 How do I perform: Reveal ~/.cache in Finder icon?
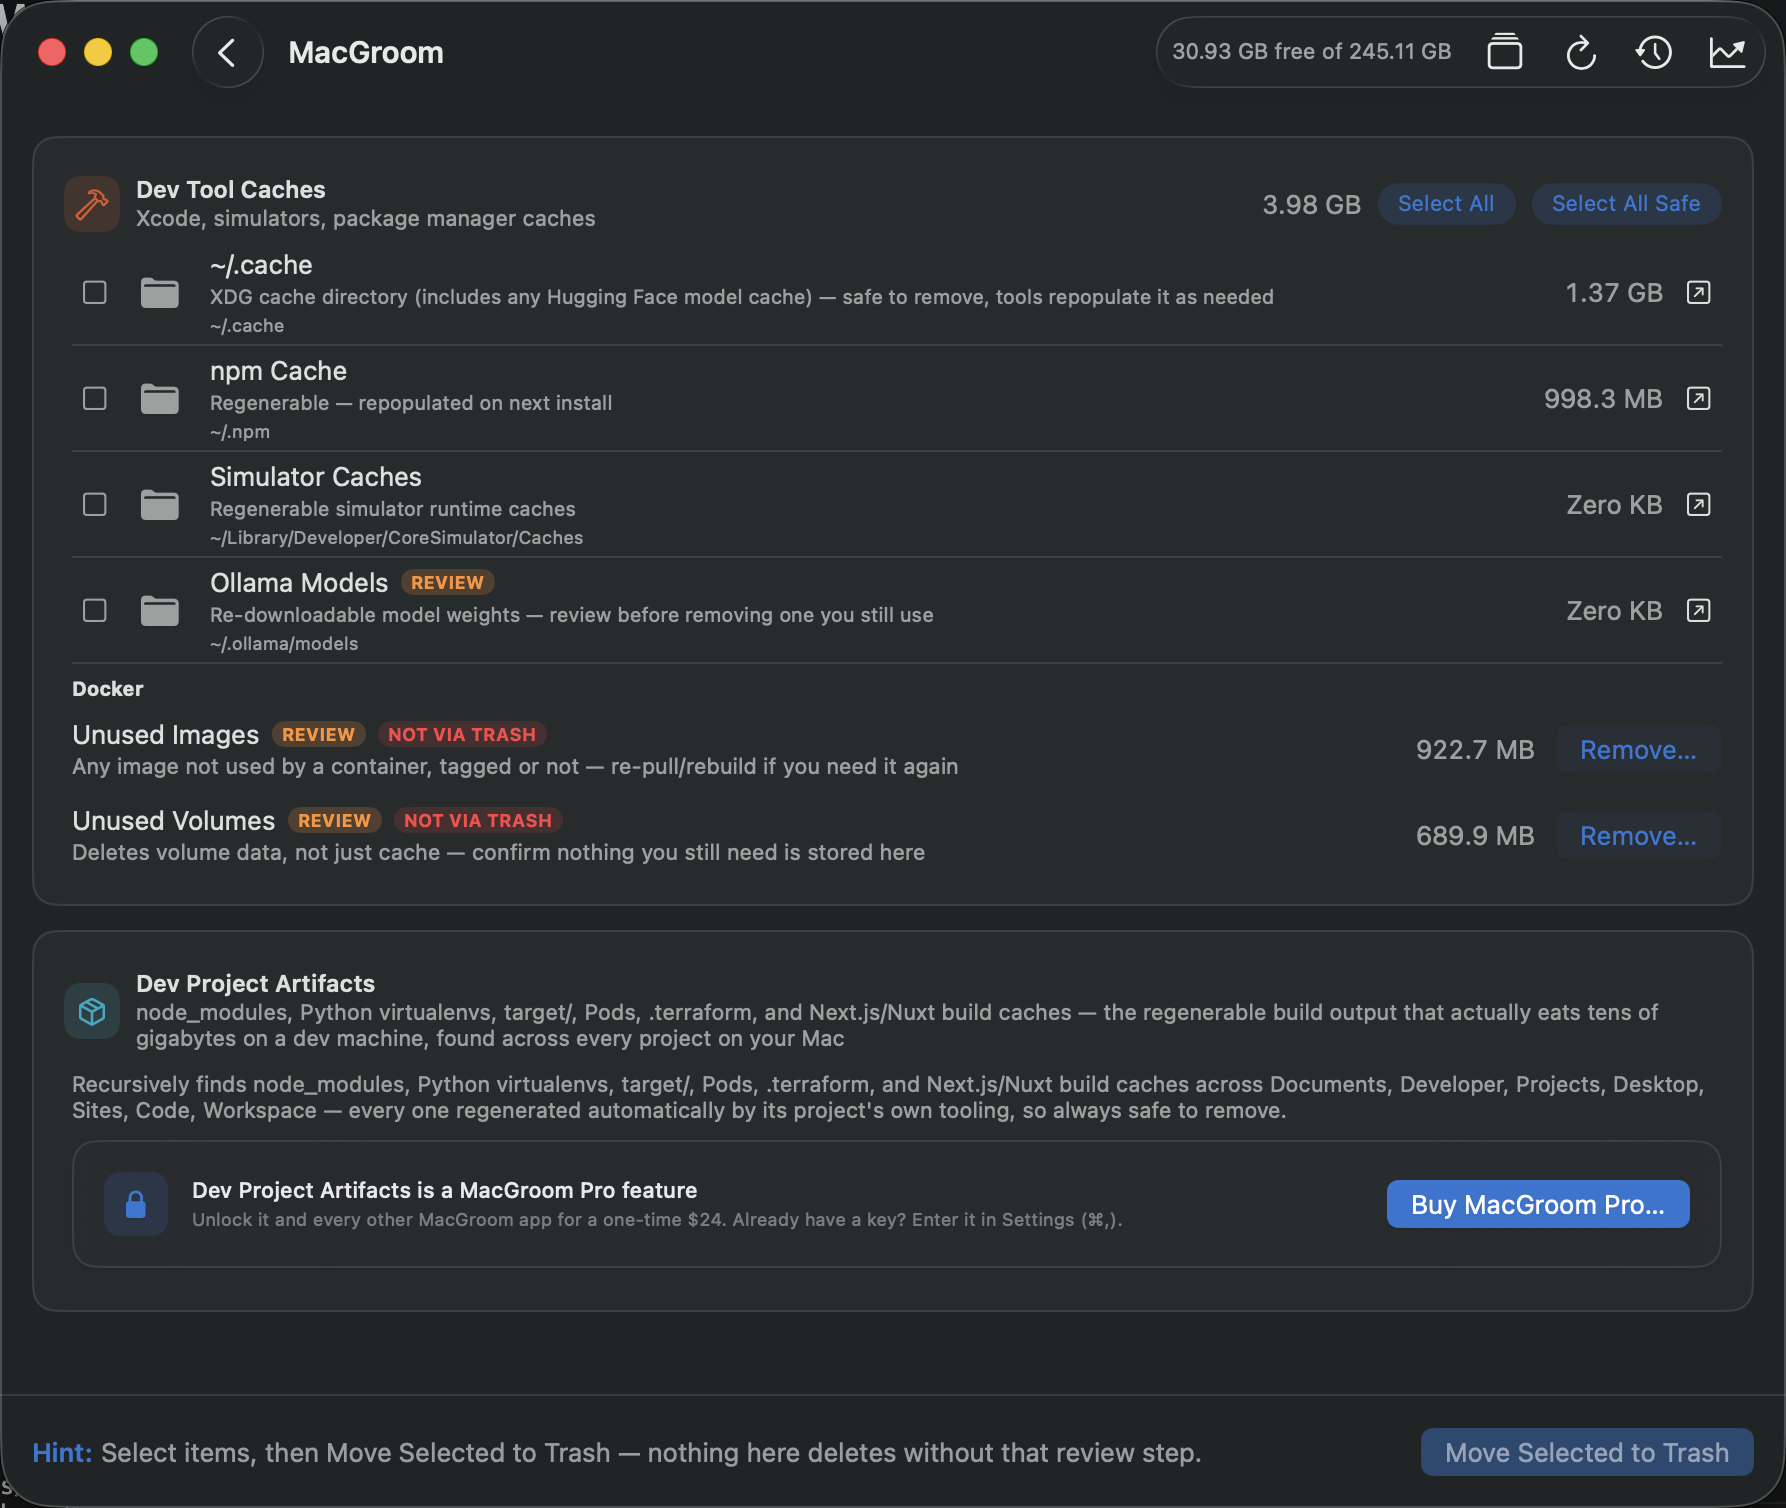click(1698, 293)
